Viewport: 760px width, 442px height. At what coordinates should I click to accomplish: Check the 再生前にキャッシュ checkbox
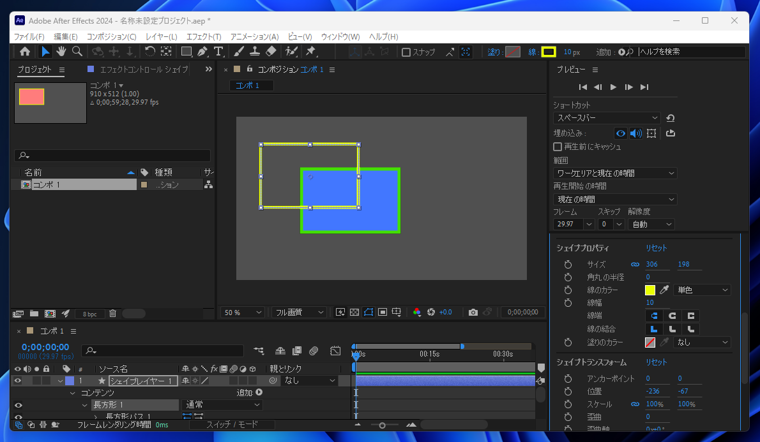pyautogui.click(x=558, y=147)
